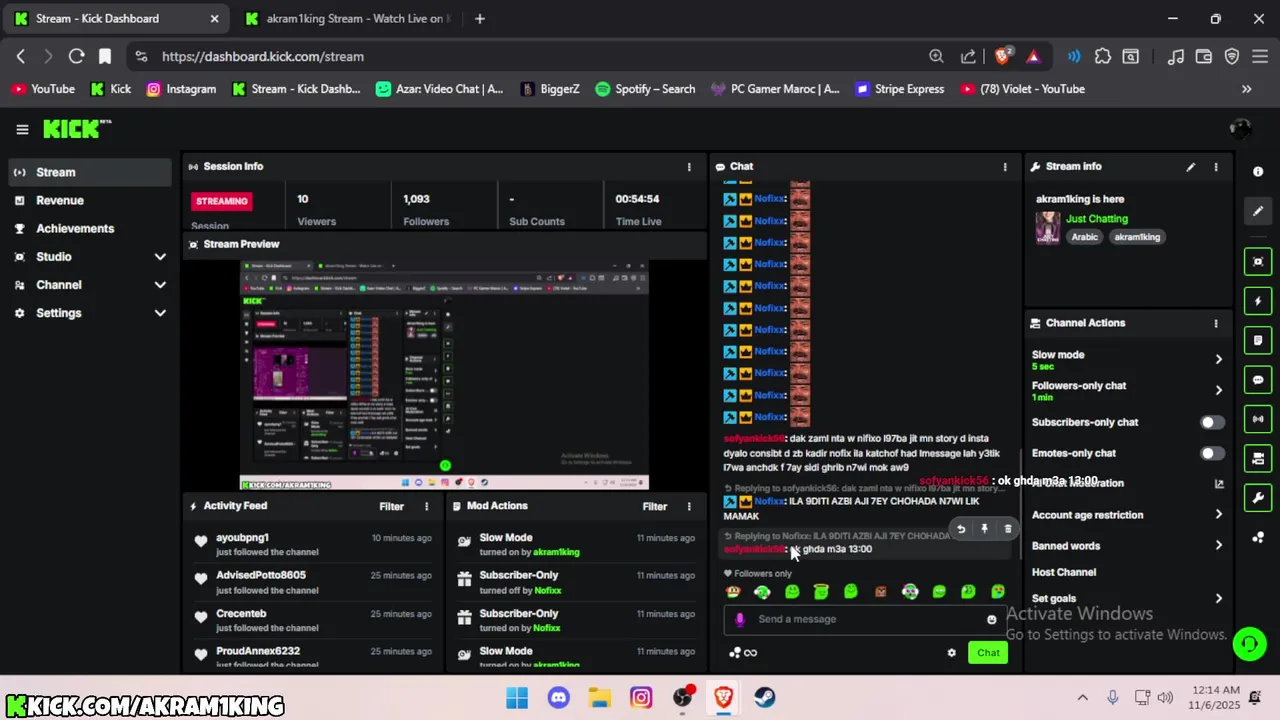Toggle the broadcast signal widget icon in the right sidebar
This screenshot has height=720, width=1280.
(x=1258, y=419)
